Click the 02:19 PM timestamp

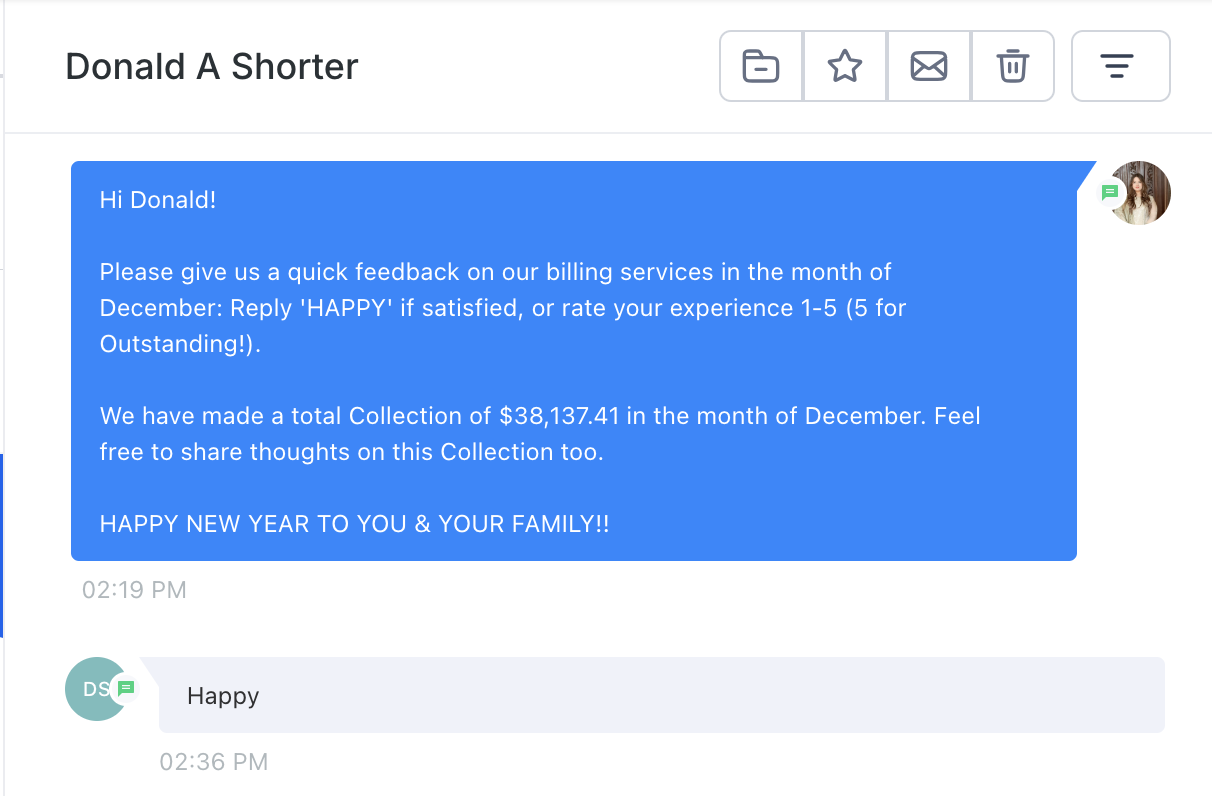(x=134, y=590)
